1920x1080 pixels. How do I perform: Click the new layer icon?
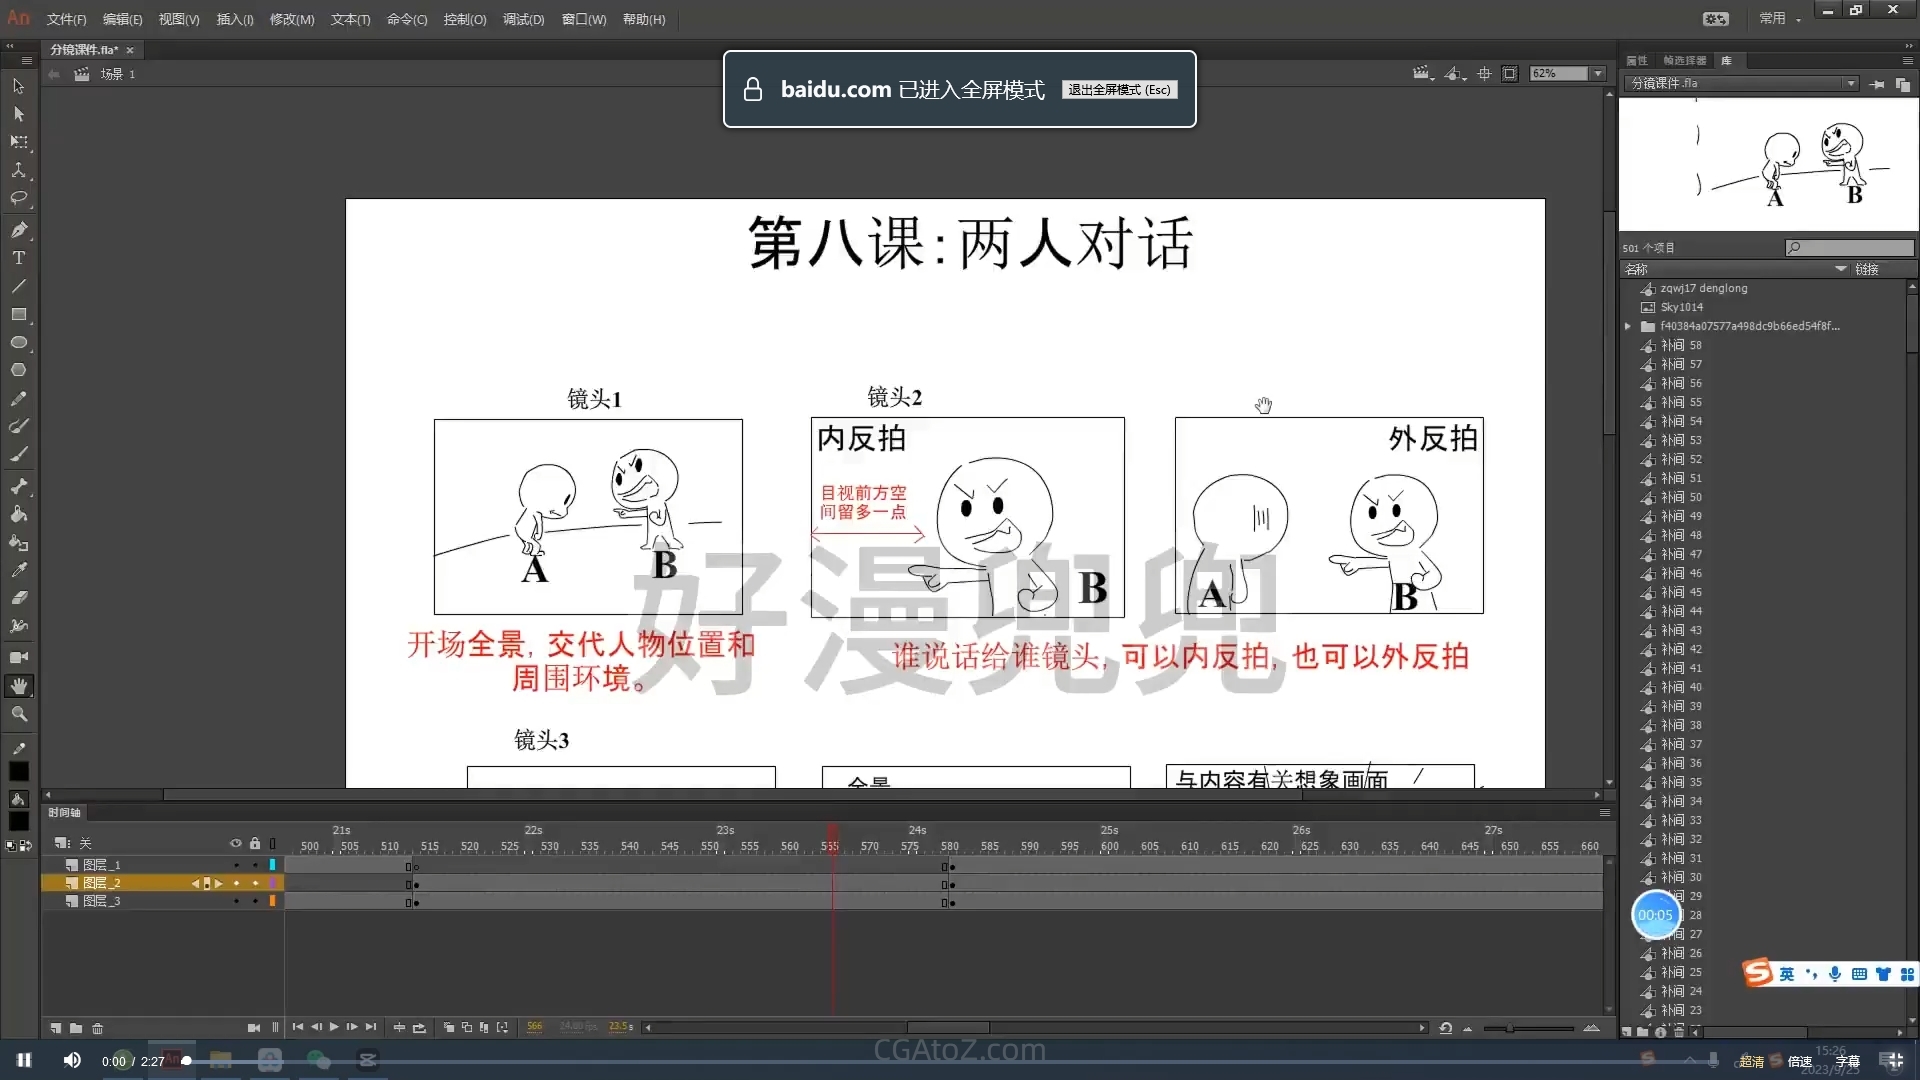(56, 1028)
